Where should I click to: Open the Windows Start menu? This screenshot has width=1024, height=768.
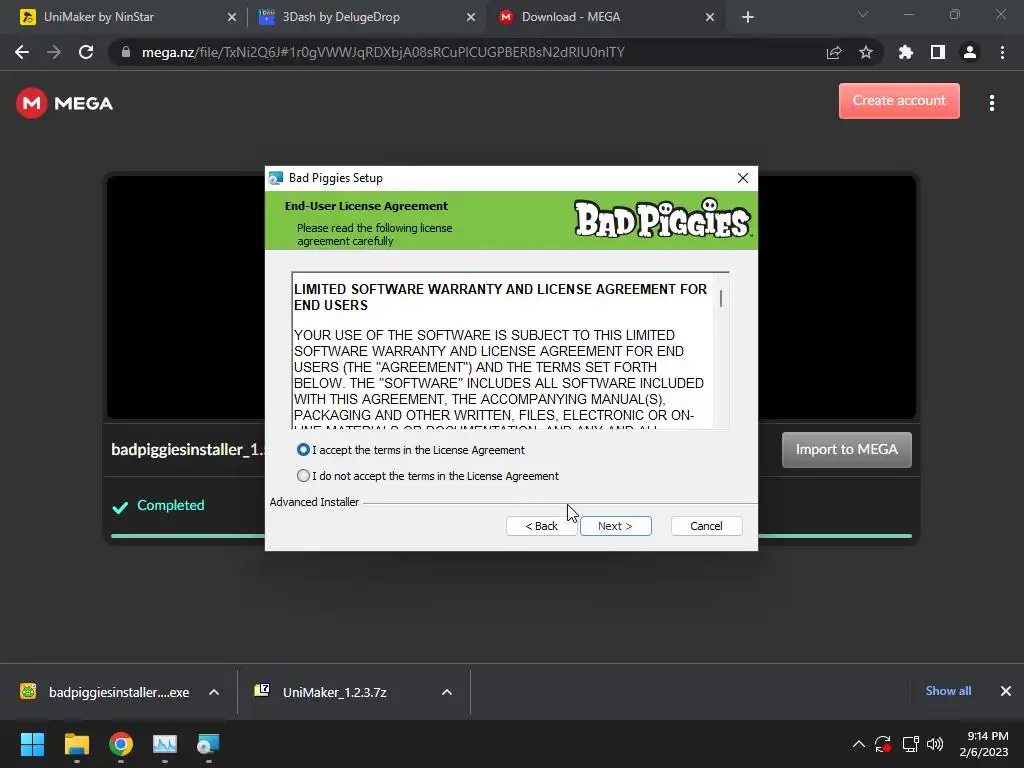point(32,744)
